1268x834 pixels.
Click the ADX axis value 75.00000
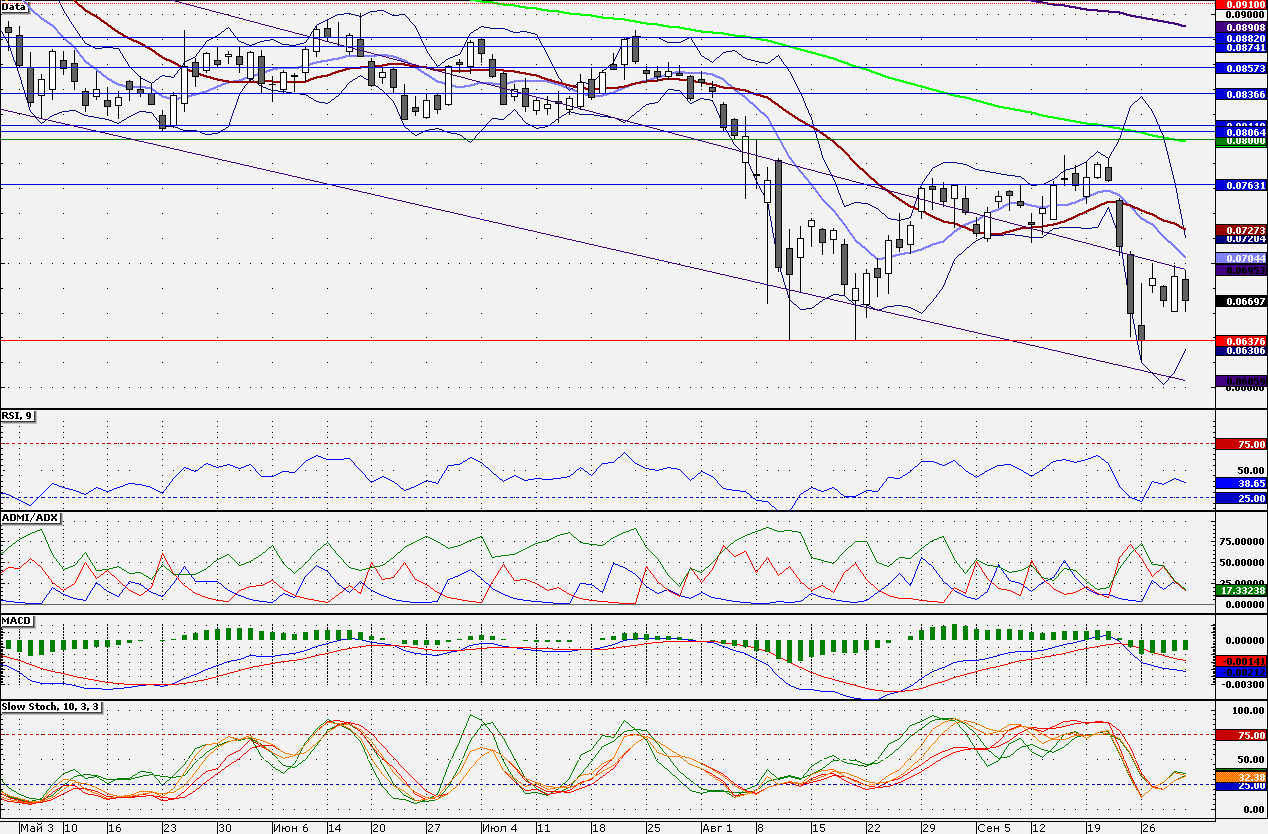pyautogui.click(x=1244, y=542)
